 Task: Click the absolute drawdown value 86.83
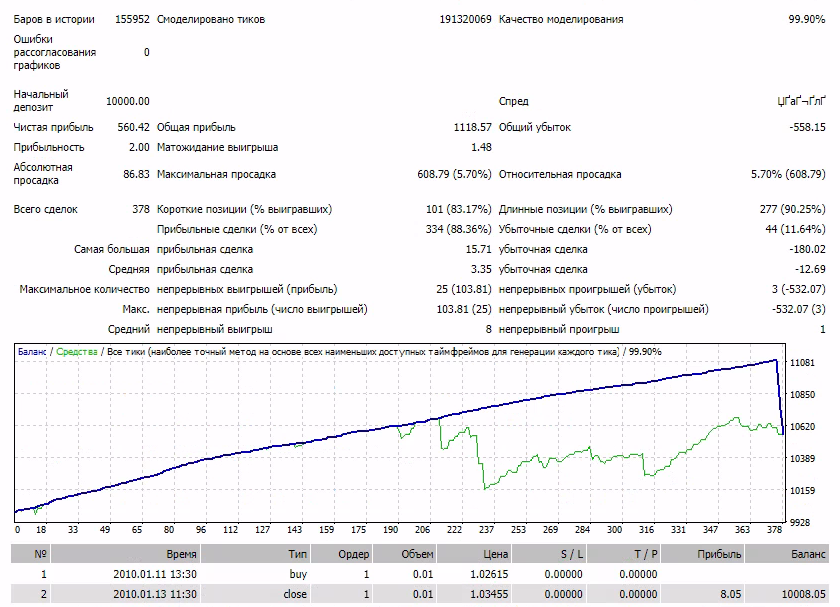click(136, 174)
